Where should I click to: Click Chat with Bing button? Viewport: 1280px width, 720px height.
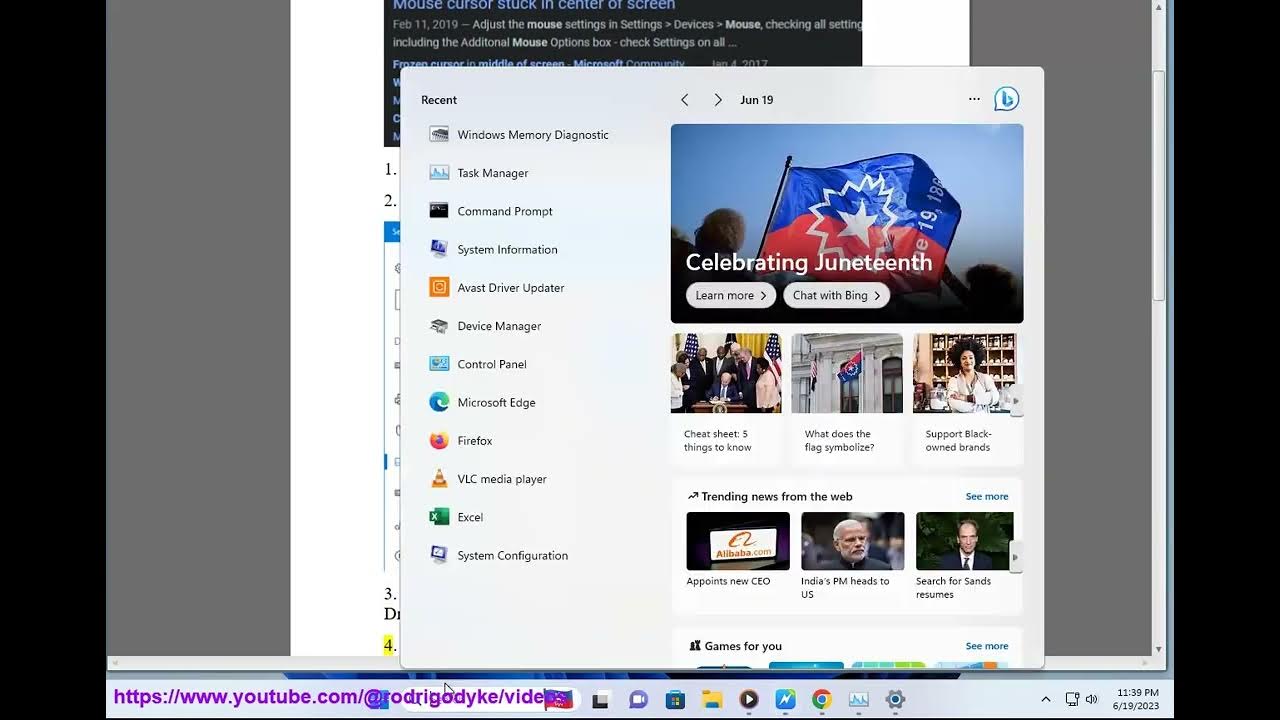click(x=836, y=295)
